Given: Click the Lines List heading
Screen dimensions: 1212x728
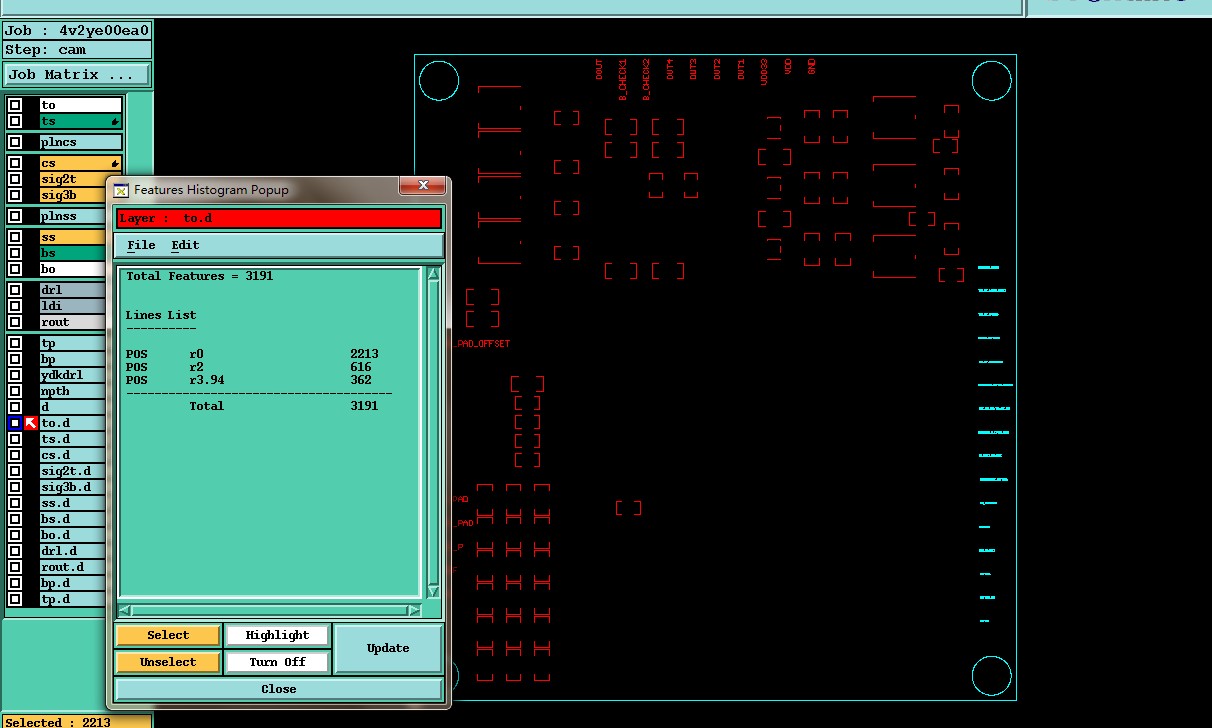Looking at the screenshot, I should click(161, 315).
